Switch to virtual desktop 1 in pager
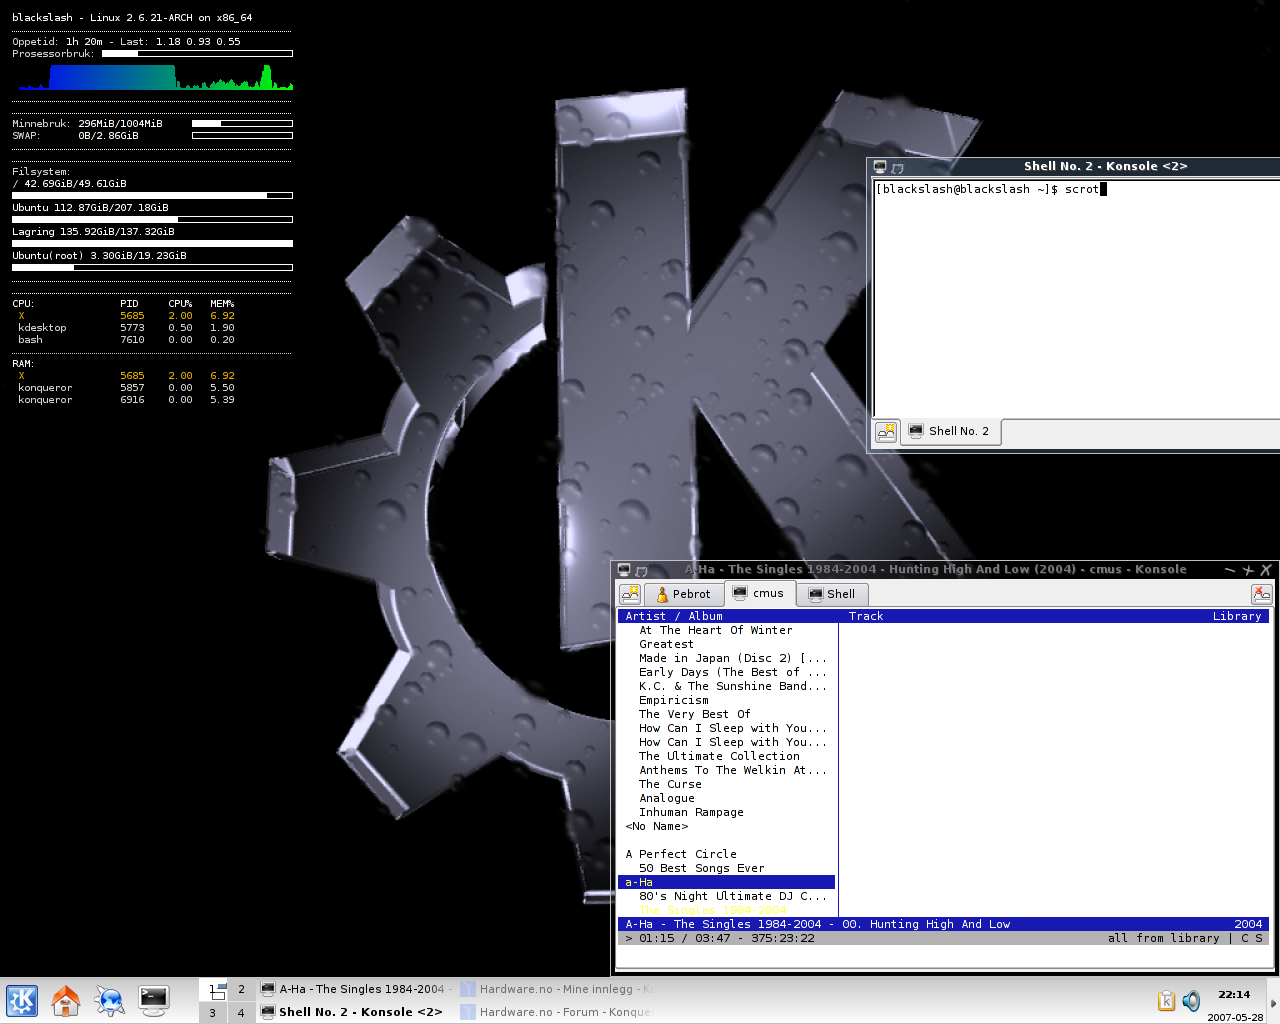 [x=213, y=989]
